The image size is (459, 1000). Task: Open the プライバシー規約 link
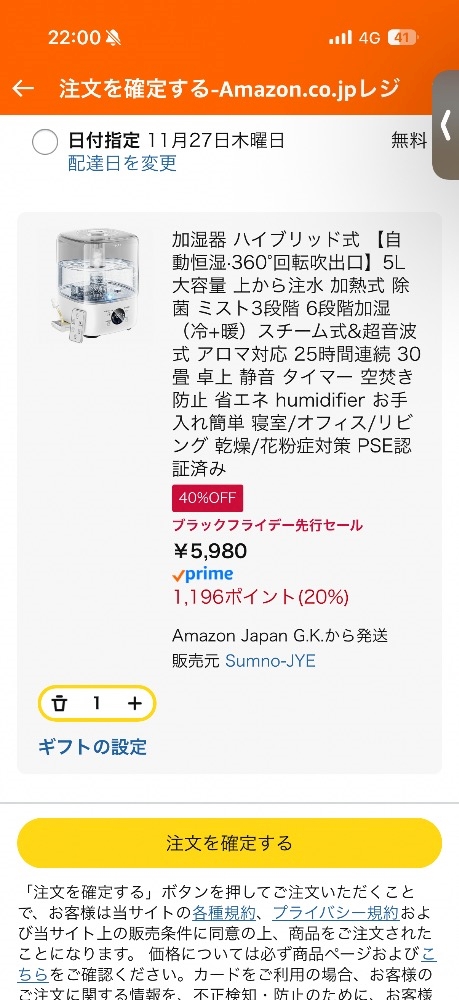(335, 913)
